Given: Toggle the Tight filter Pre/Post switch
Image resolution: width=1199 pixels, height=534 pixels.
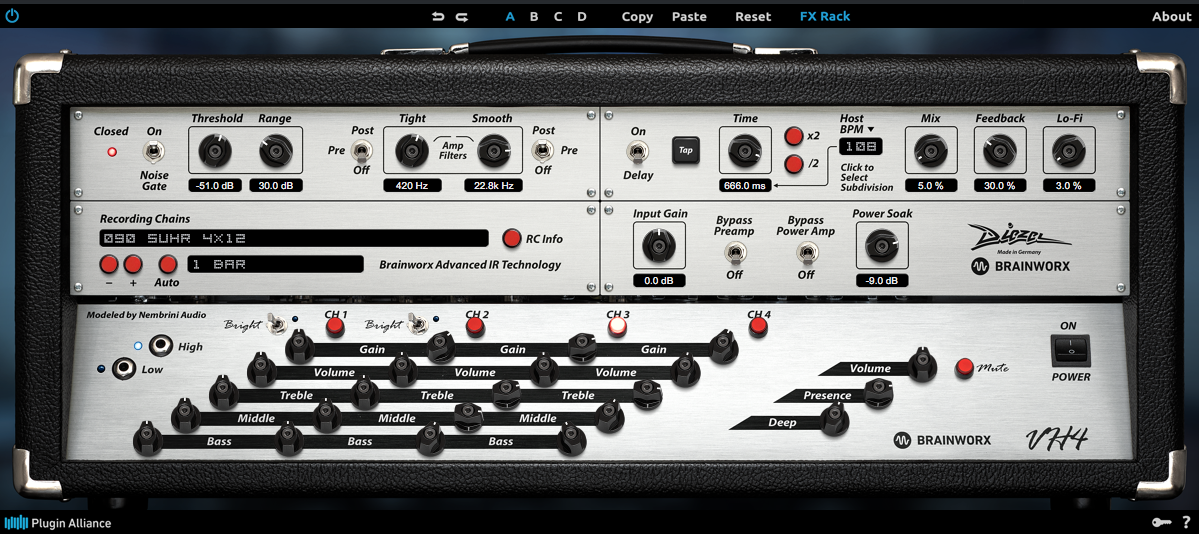Looking at the screenshot, I should coord(361,151).
